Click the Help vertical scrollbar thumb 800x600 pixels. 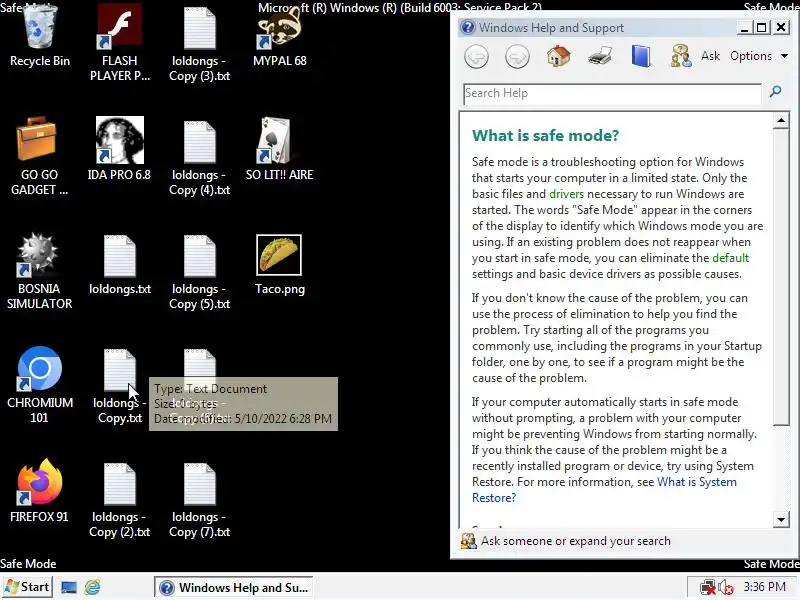781,277
